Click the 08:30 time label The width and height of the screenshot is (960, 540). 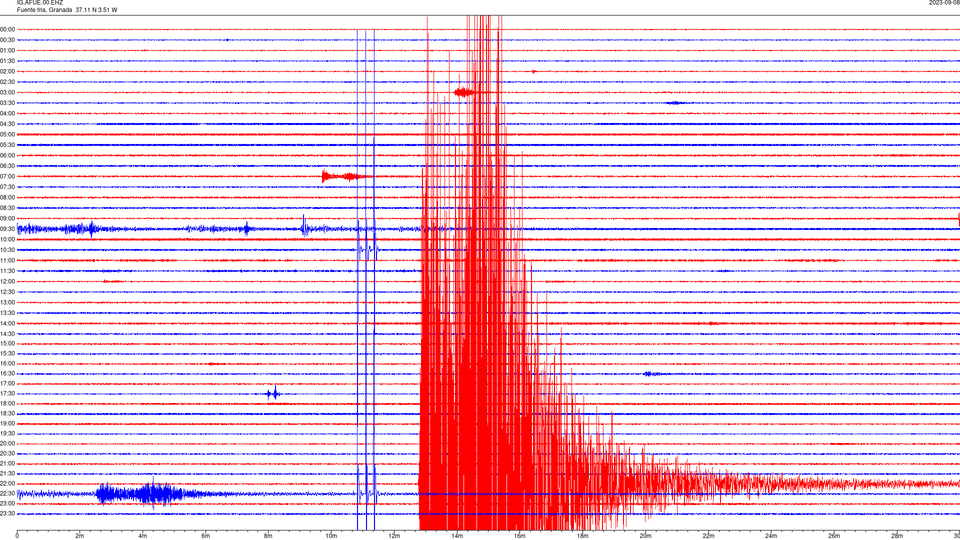coord(7,208)
